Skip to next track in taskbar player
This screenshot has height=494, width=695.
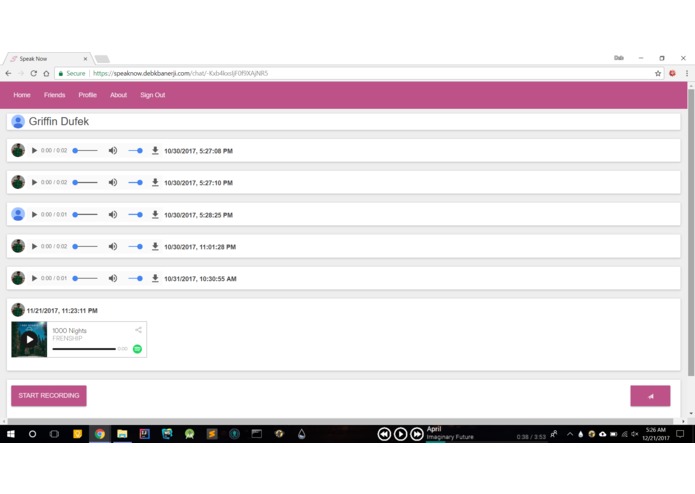417,434
